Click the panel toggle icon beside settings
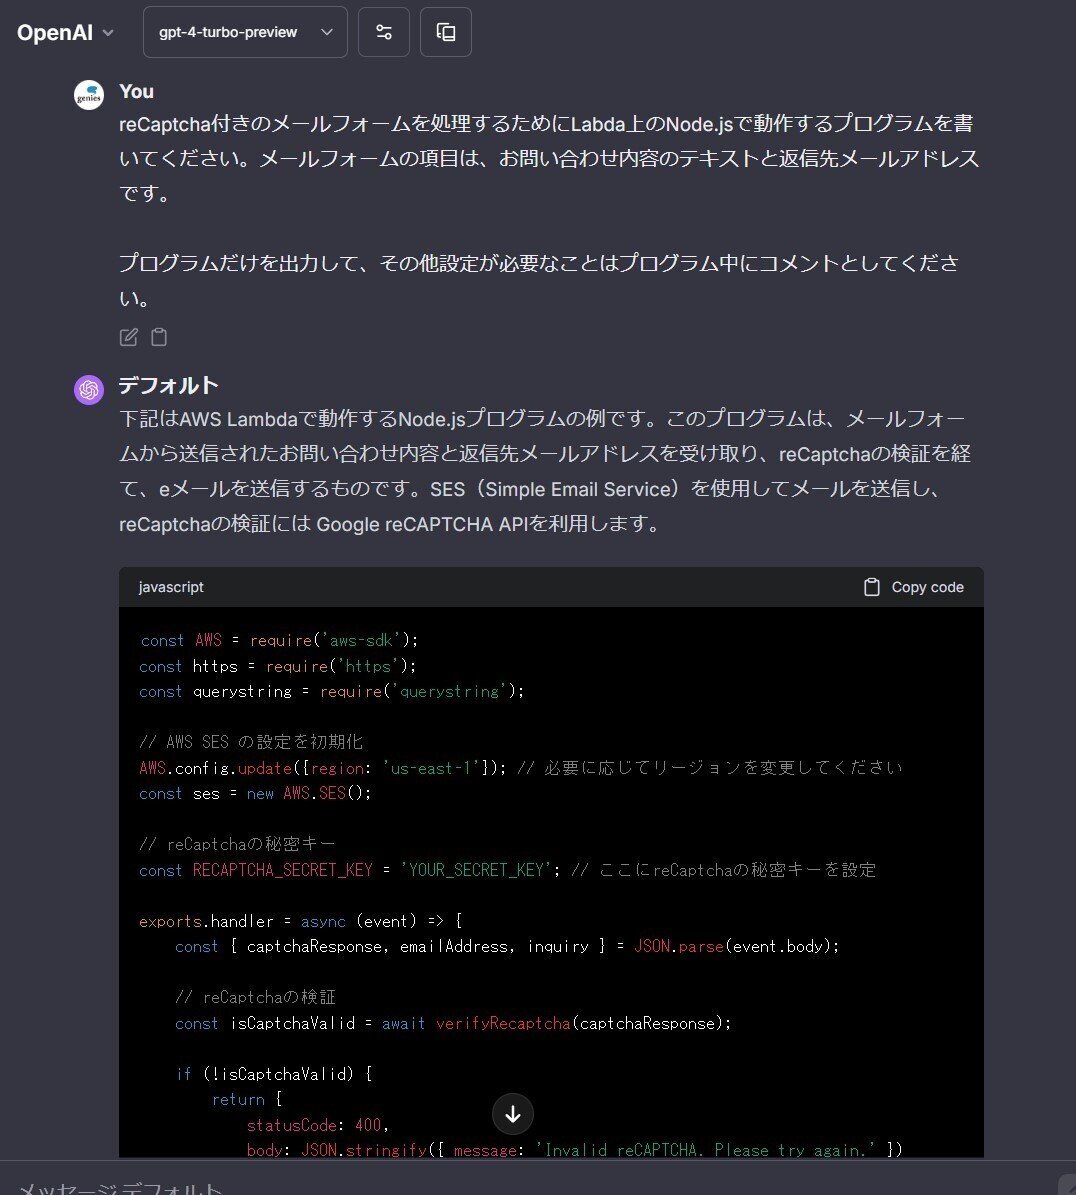The image size is (1076, 1195). click(446, 32)
